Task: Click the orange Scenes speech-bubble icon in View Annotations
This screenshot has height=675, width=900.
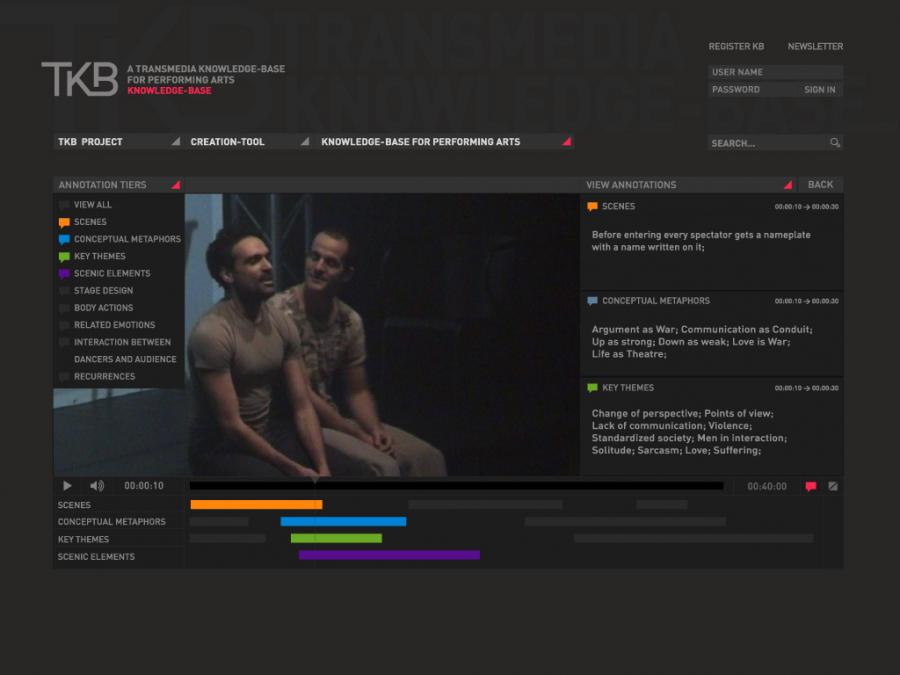Action: tap(592, 207)
